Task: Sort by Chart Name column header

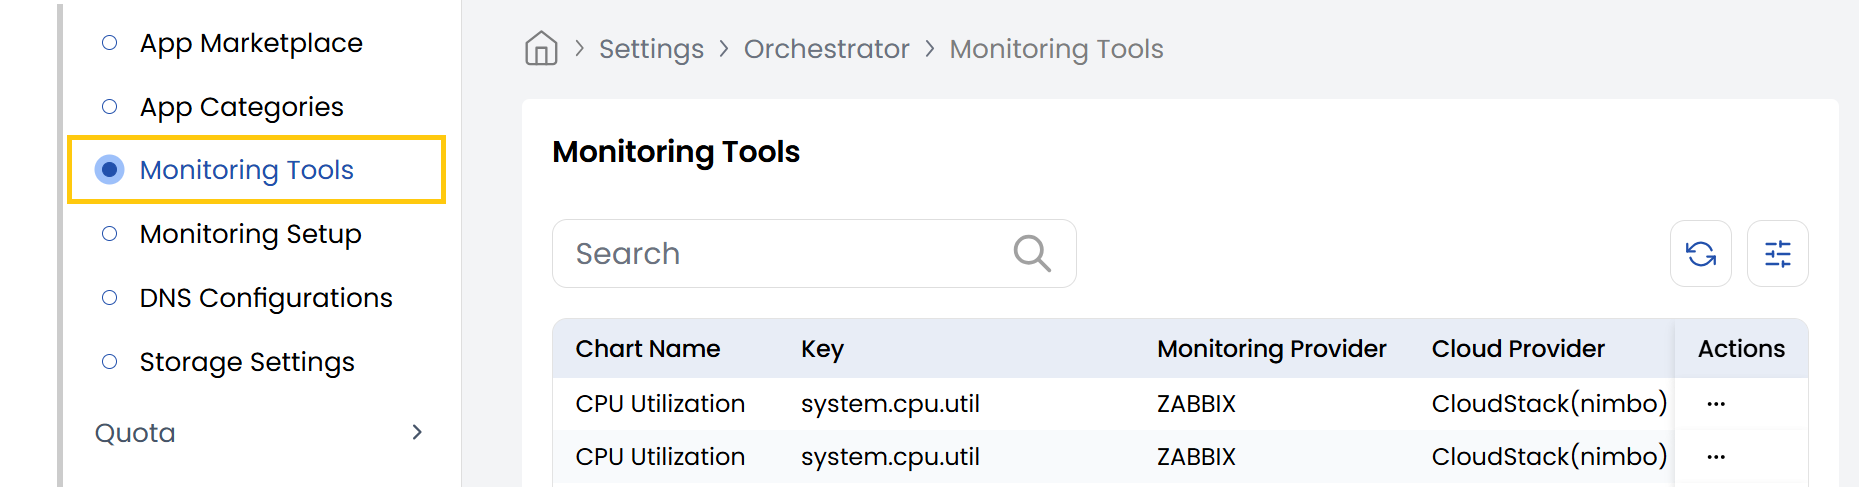Action: coord(647,349)
